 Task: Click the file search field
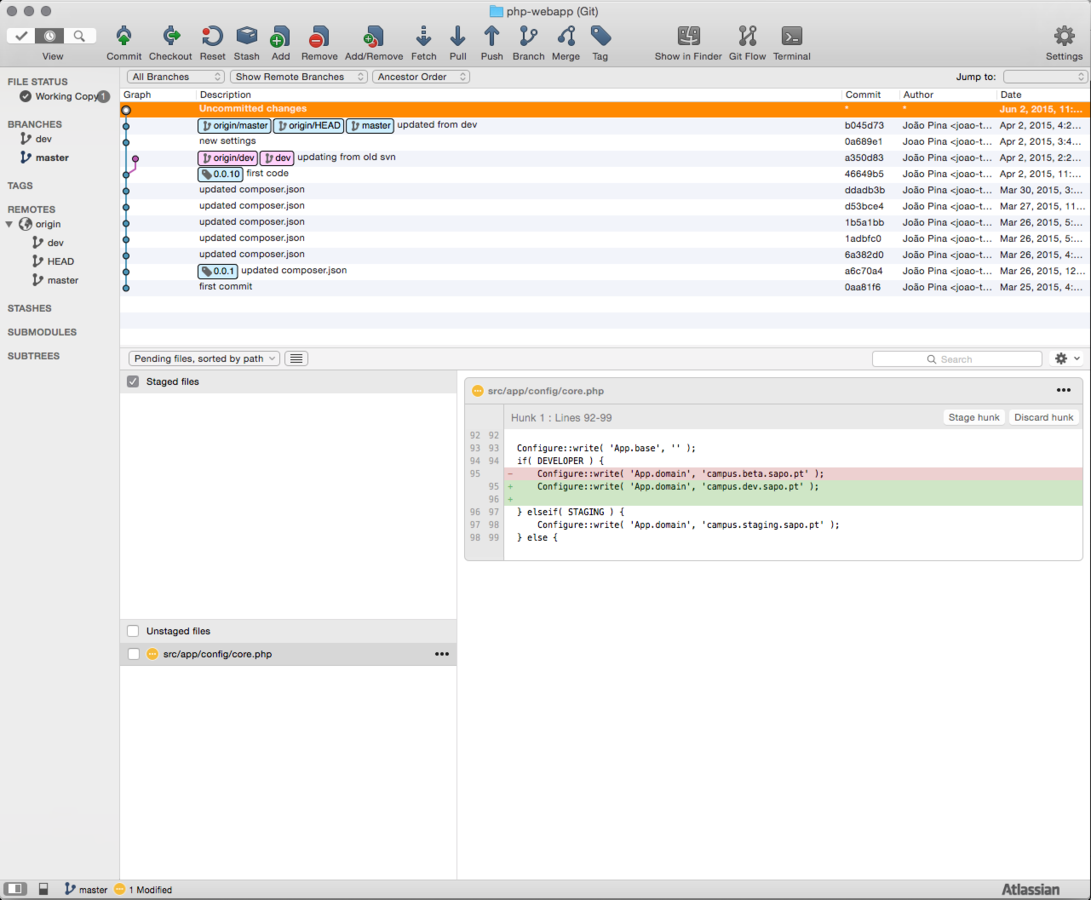click(x=957, y=359)
